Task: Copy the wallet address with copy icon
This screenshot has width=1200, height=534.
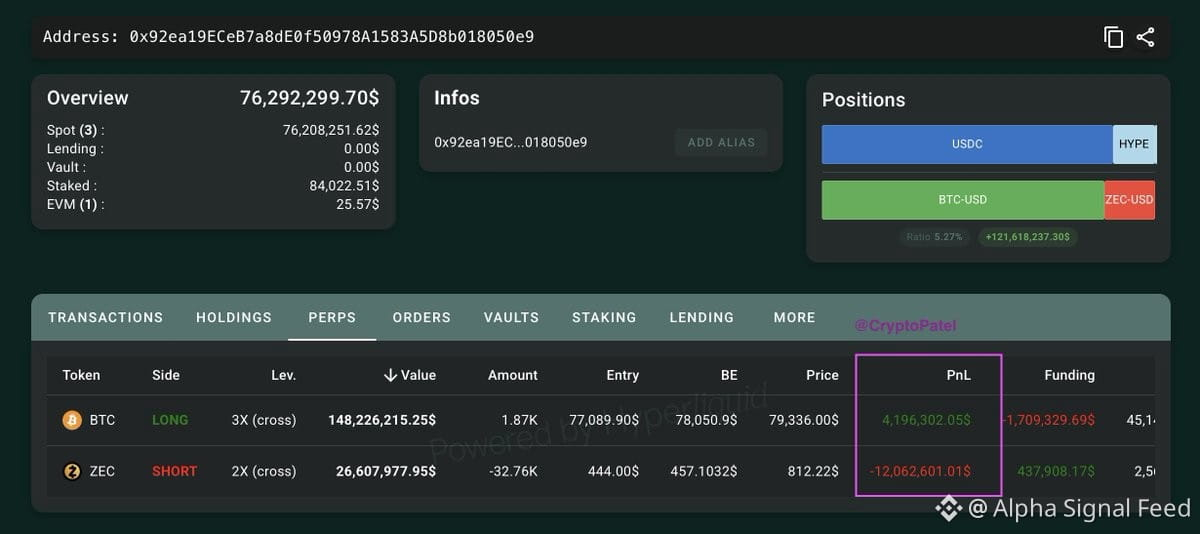Action: point(1113,37)
